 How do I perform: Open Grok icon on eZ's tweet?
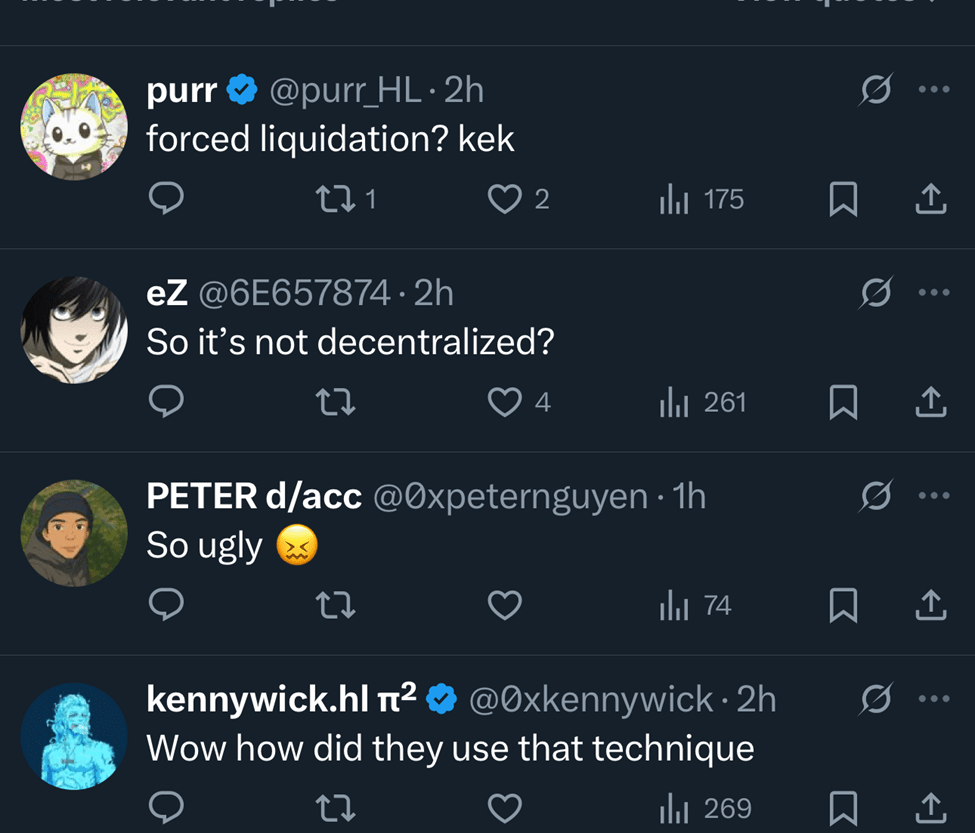[876, 293]
